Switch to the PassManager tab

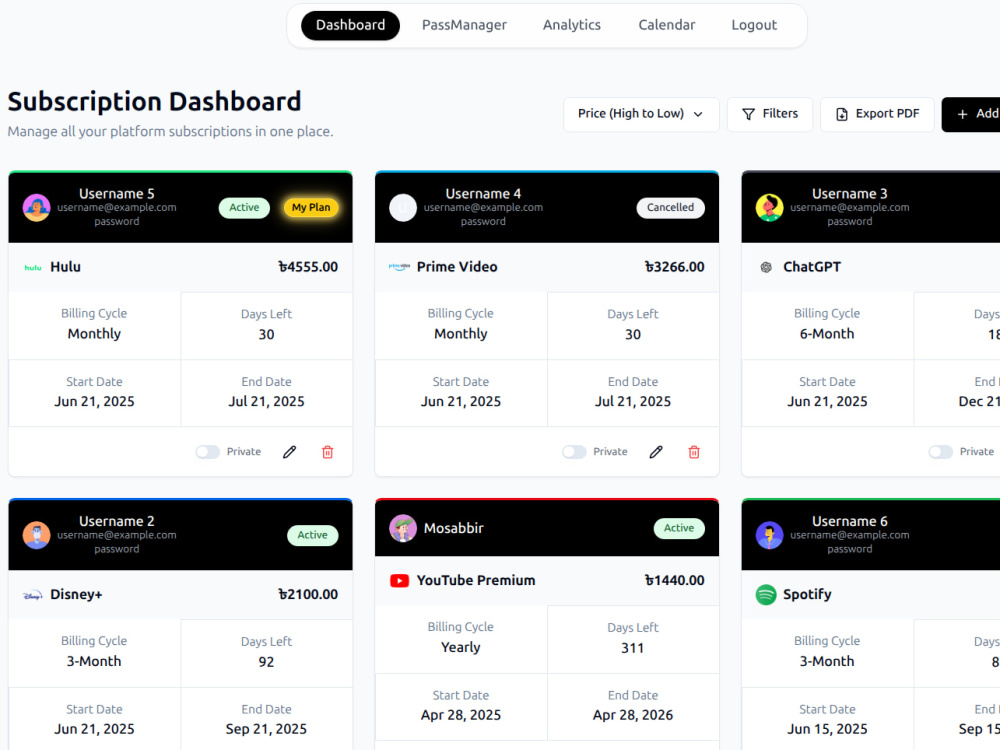coord(464,26)
